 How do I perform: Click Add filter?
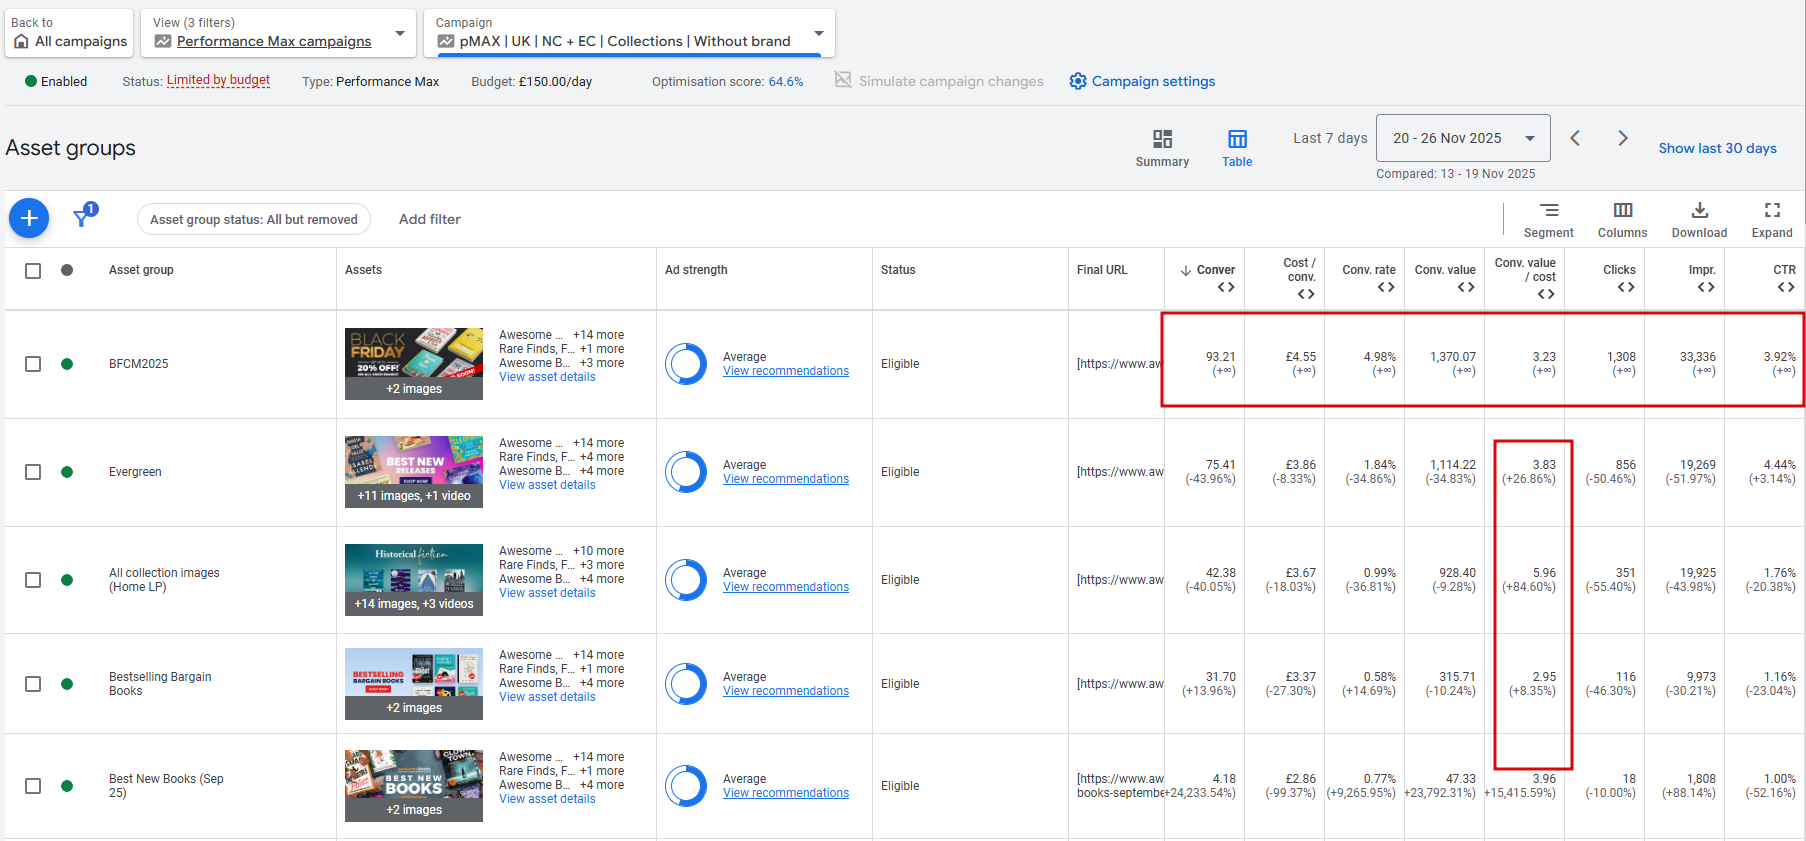pos(430,219)
